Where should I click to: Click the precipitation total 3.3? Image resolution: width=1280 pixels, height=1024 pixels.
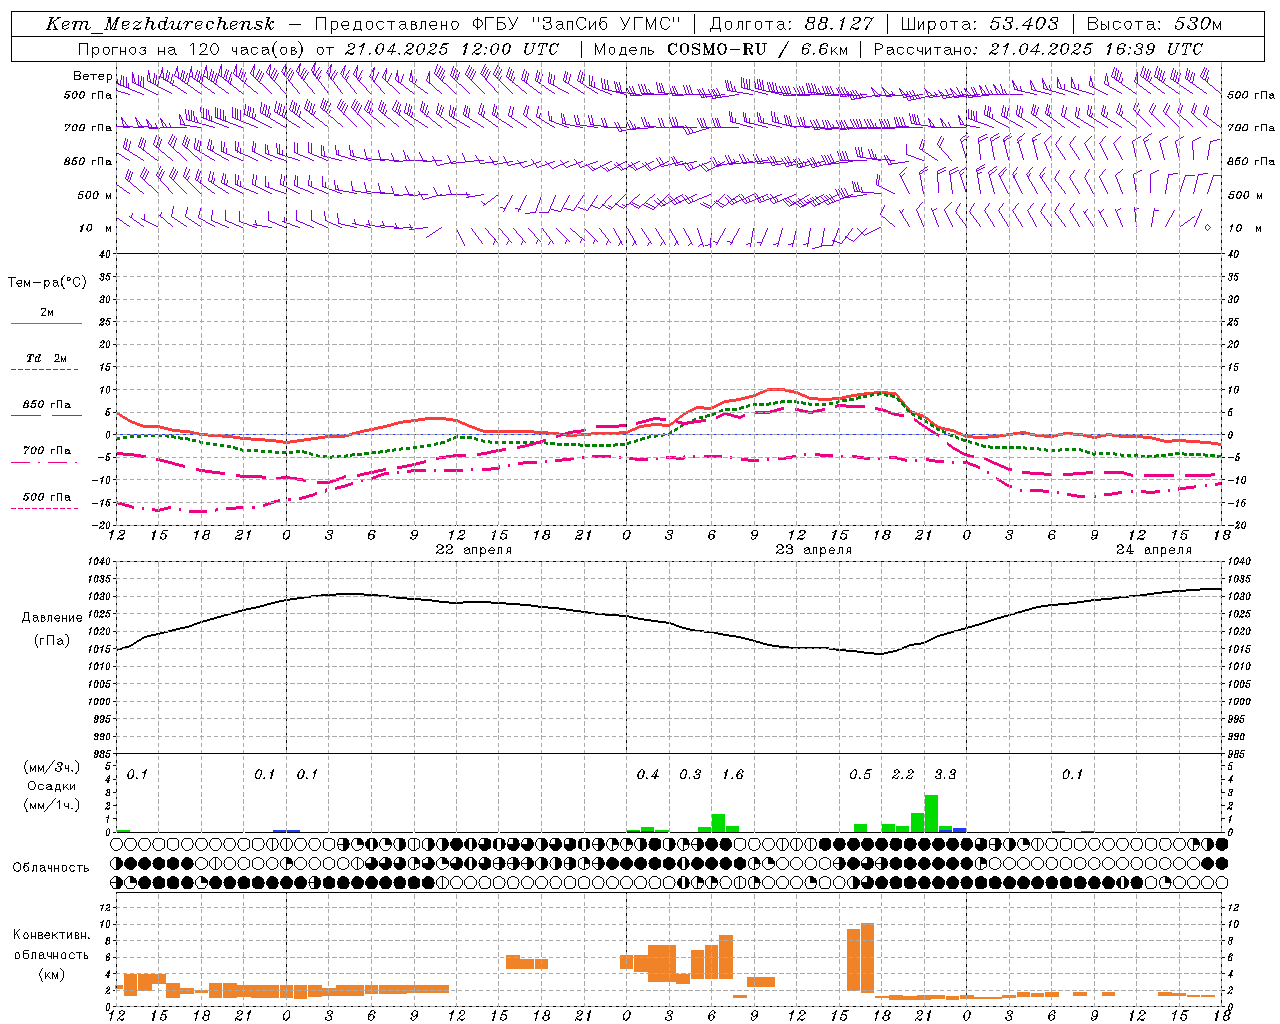pyautogui.click(x=945, y=775)
